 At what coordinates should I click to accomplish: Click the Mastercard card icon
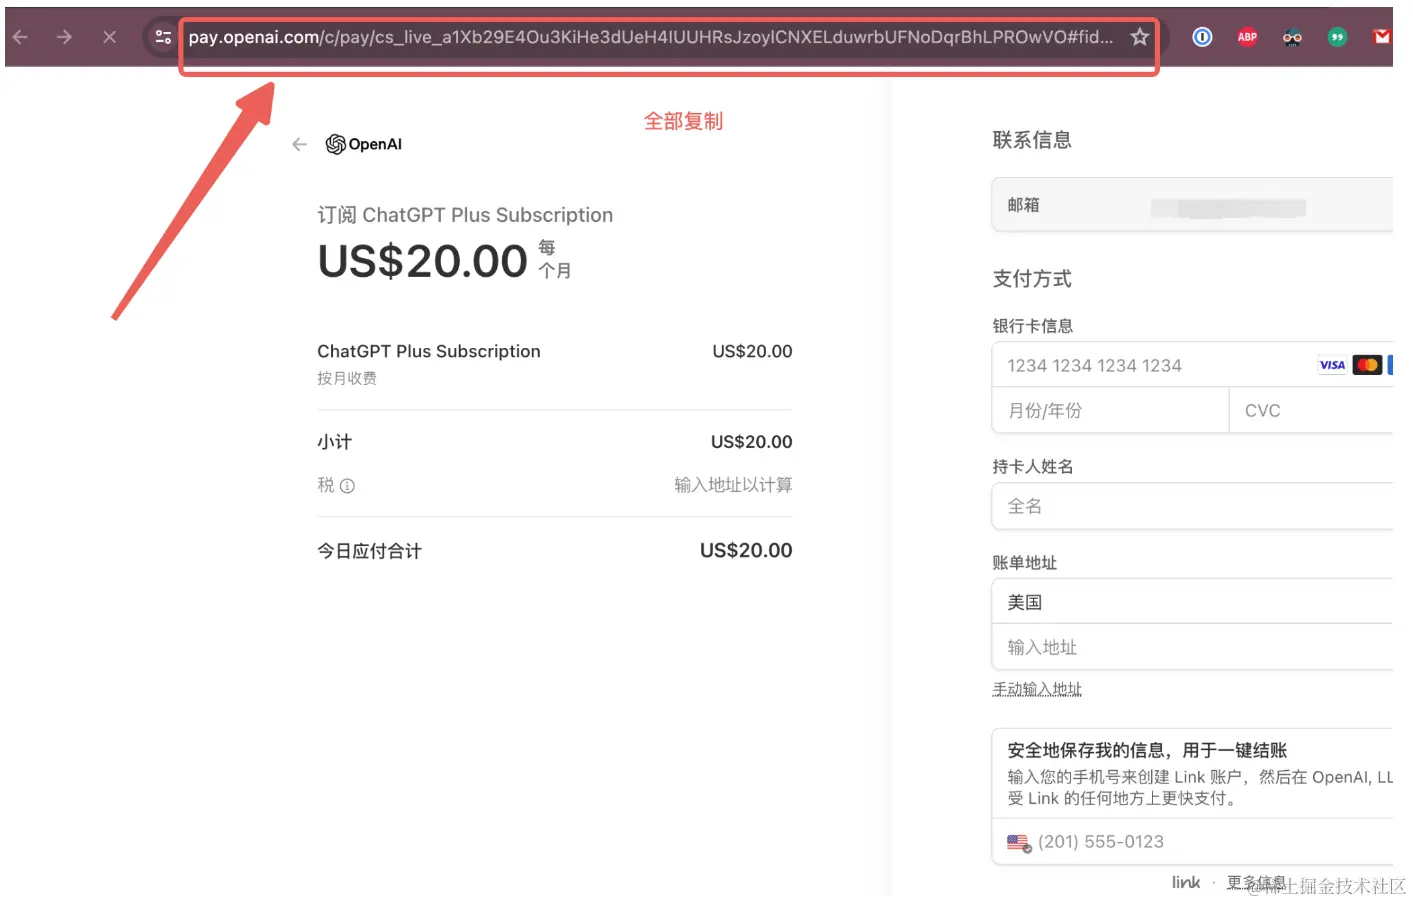tap(1367, 365)
